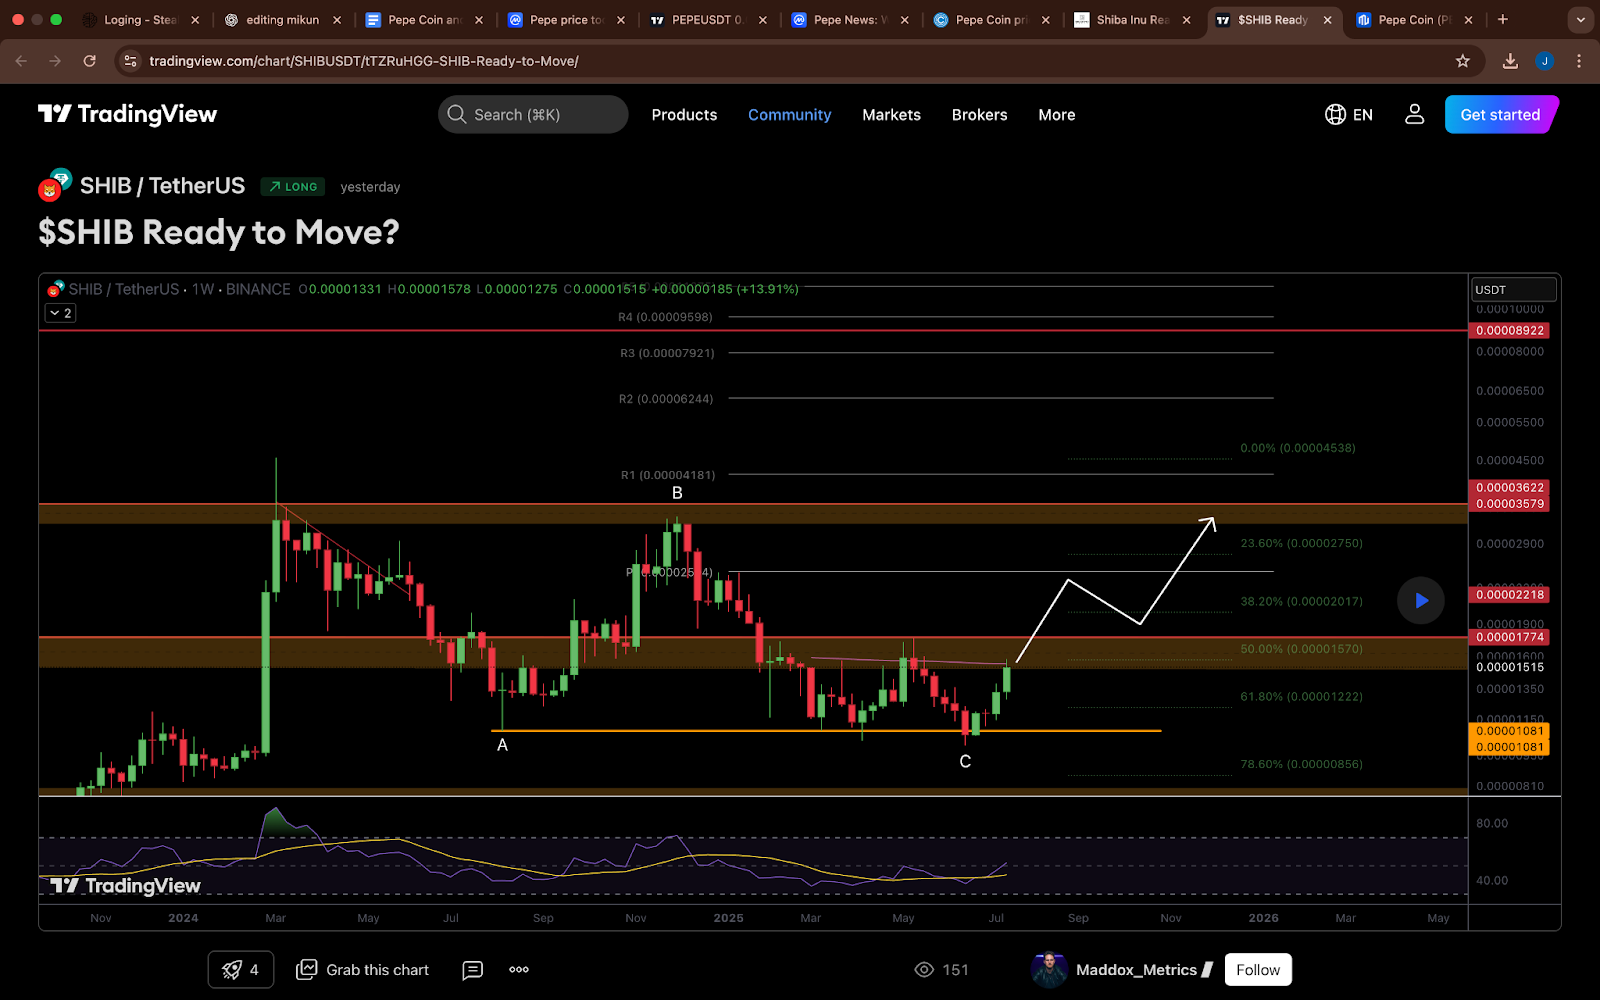Open the language globe icon
The image size is (1600, 1000).
pyautogui.click(x=1335, y=115)
